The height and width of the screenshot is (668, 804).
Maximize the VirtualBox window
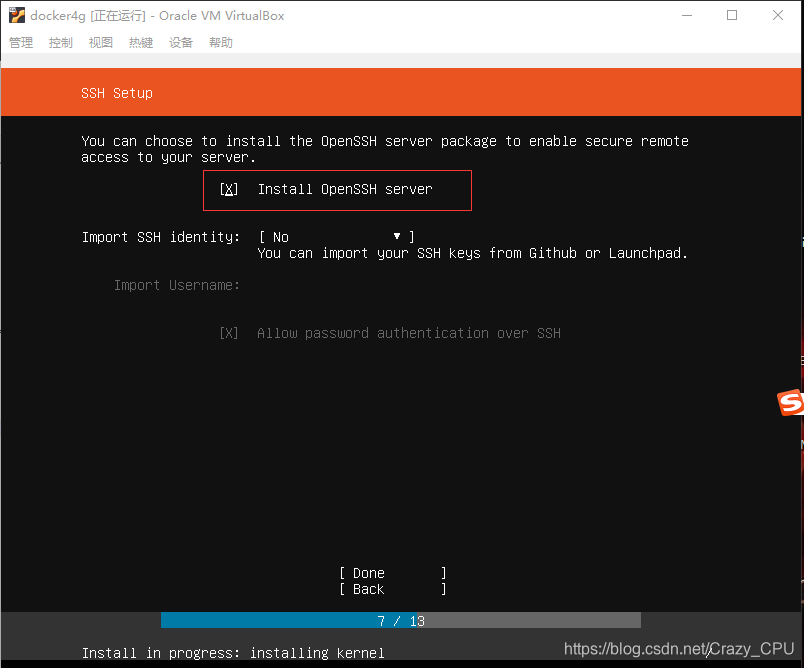pyautogui.click(x=732, y=15)
